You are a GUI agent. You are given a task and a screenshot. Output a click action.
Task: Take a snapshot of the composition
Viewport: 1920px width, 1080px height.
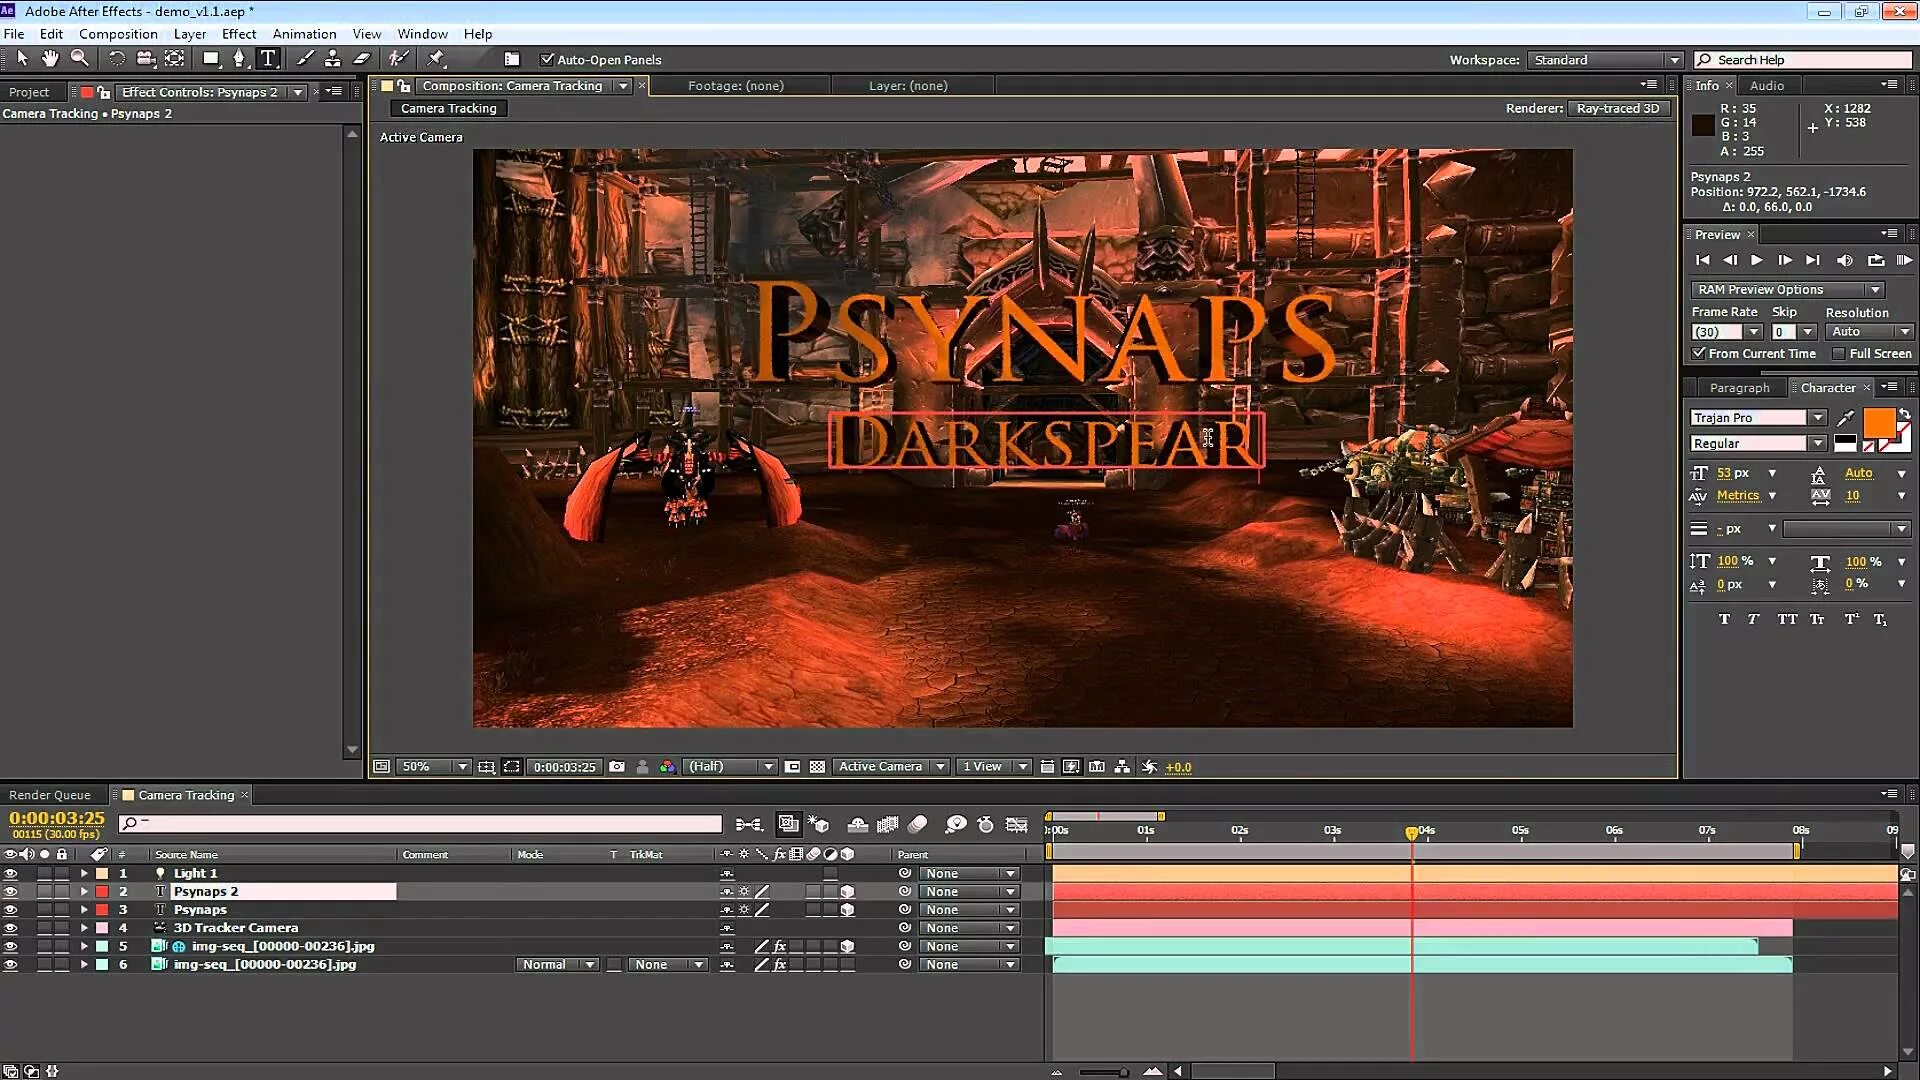point(617,767)
